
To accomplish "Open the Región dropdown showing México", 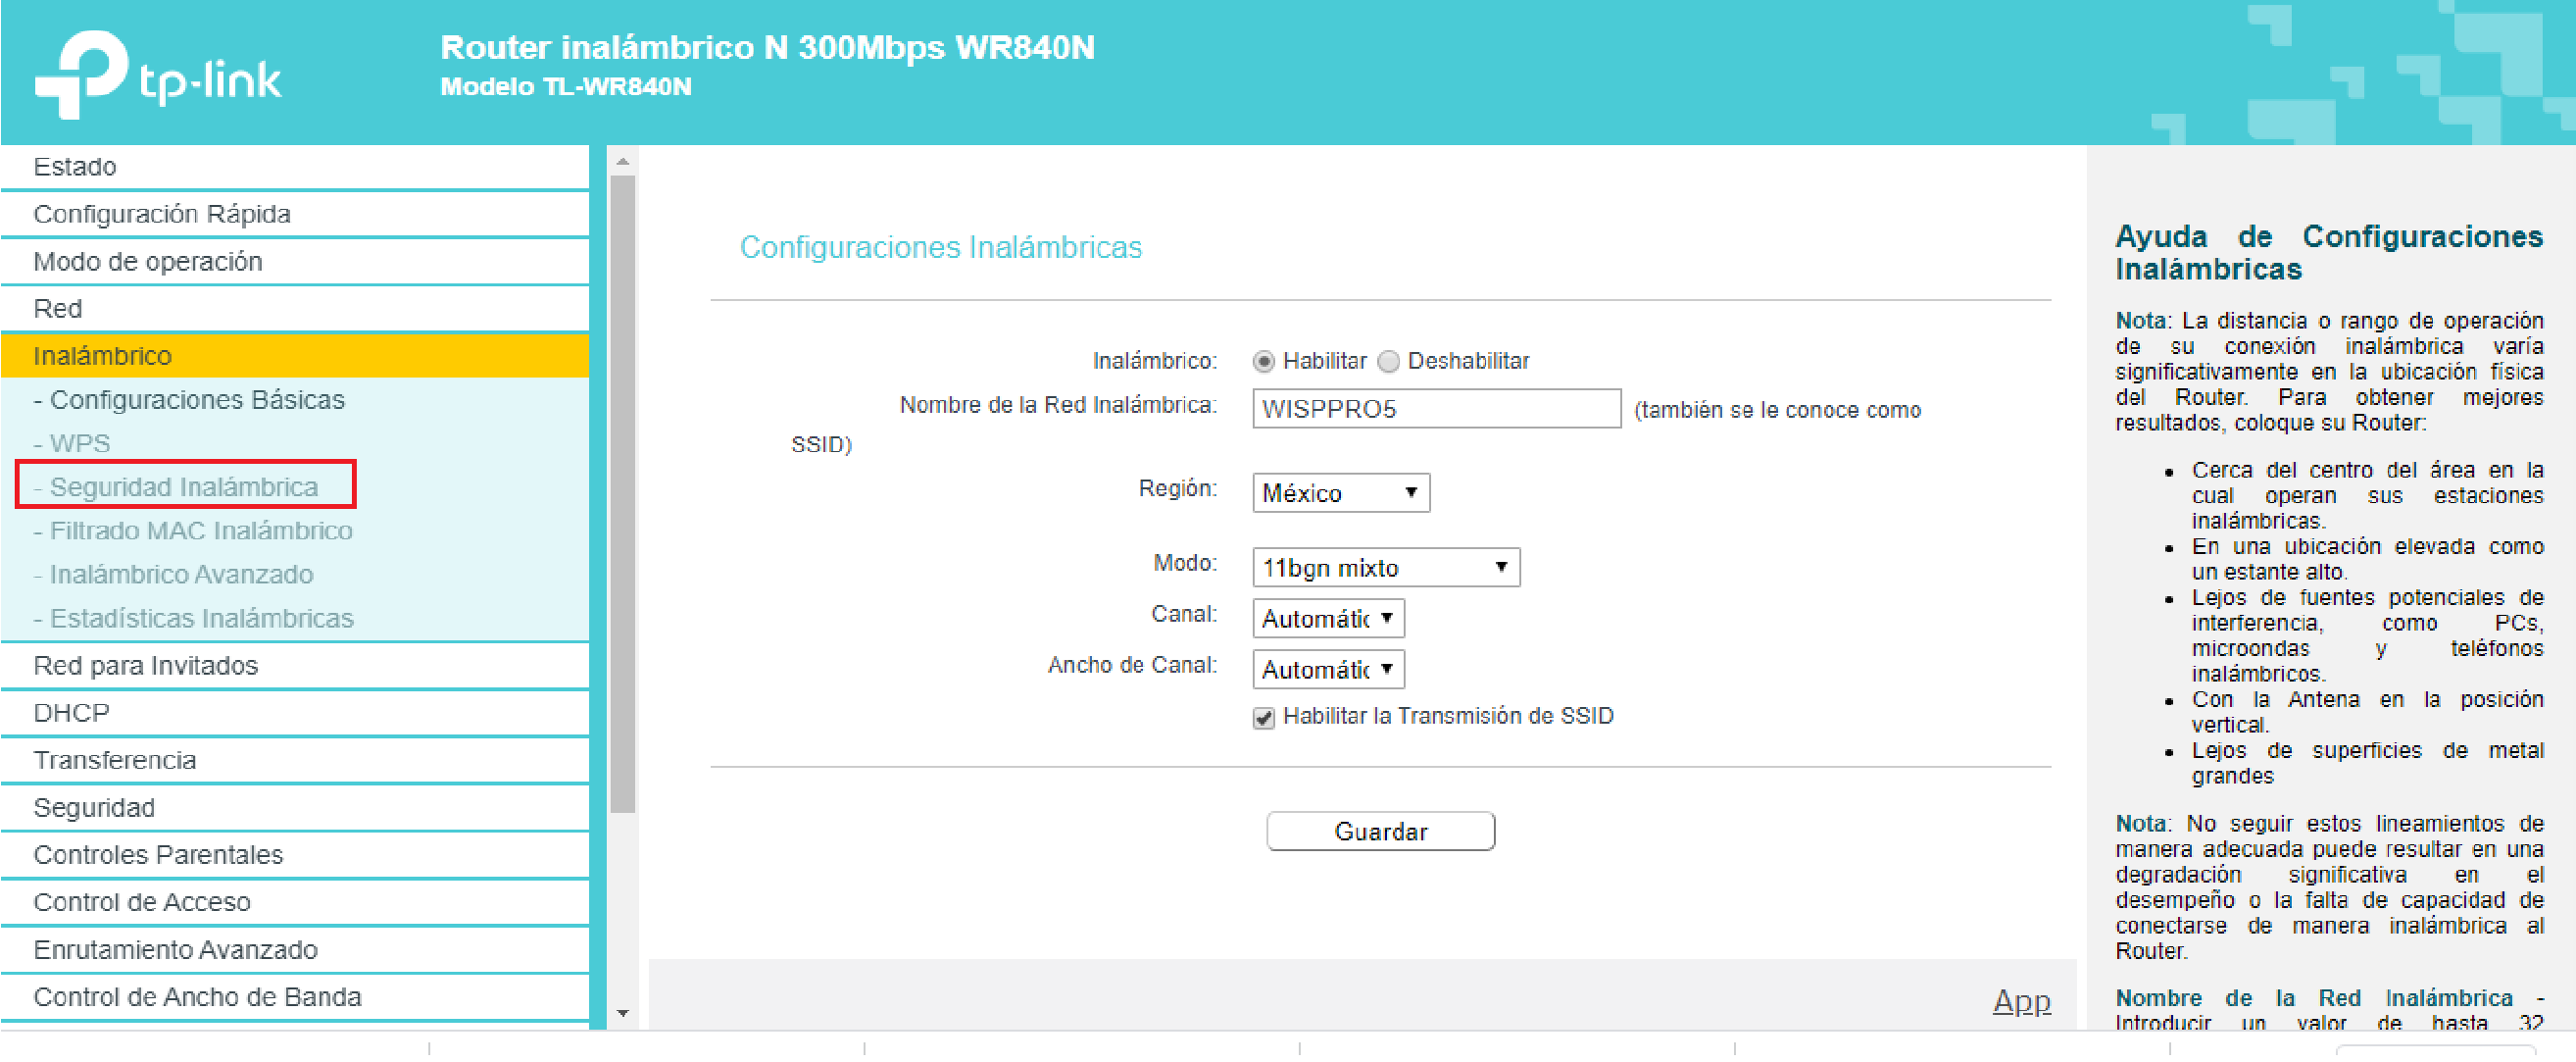I will (x=1340, y=493).
